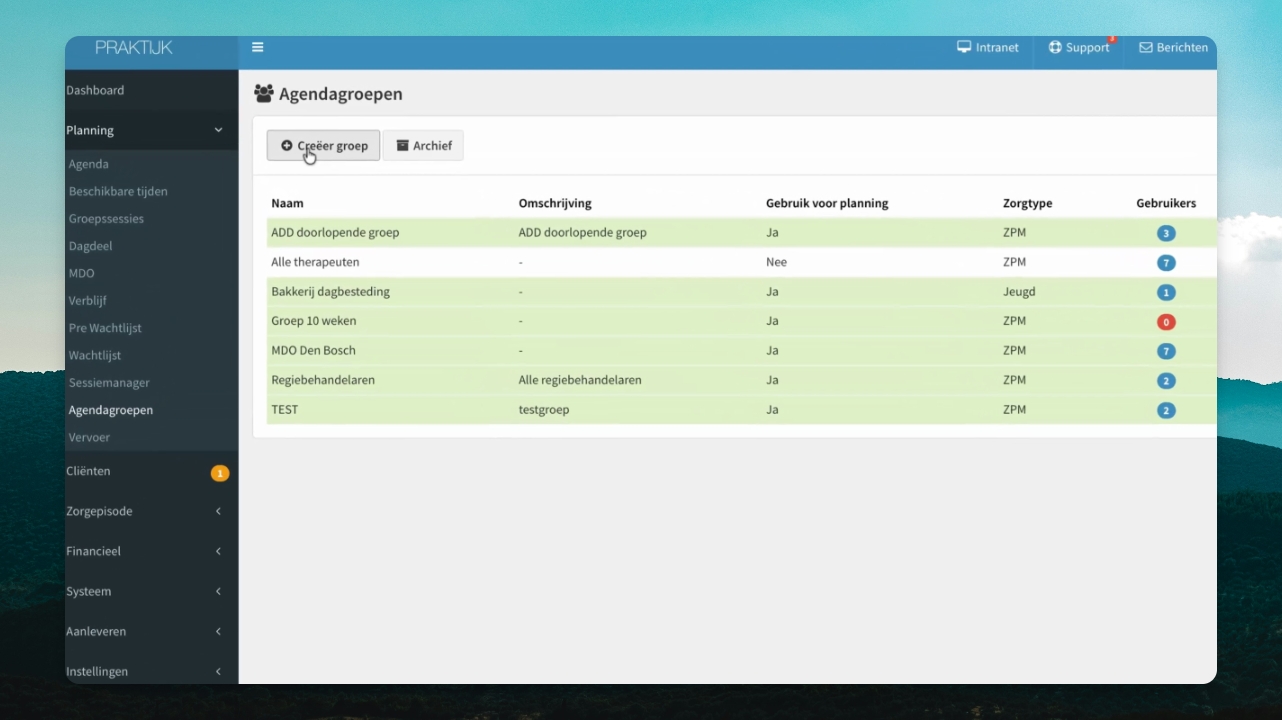The height and width of the screenshot is (720, 1282).
Task: Click the Alle regiebehandelaren description
Action: 580,380
